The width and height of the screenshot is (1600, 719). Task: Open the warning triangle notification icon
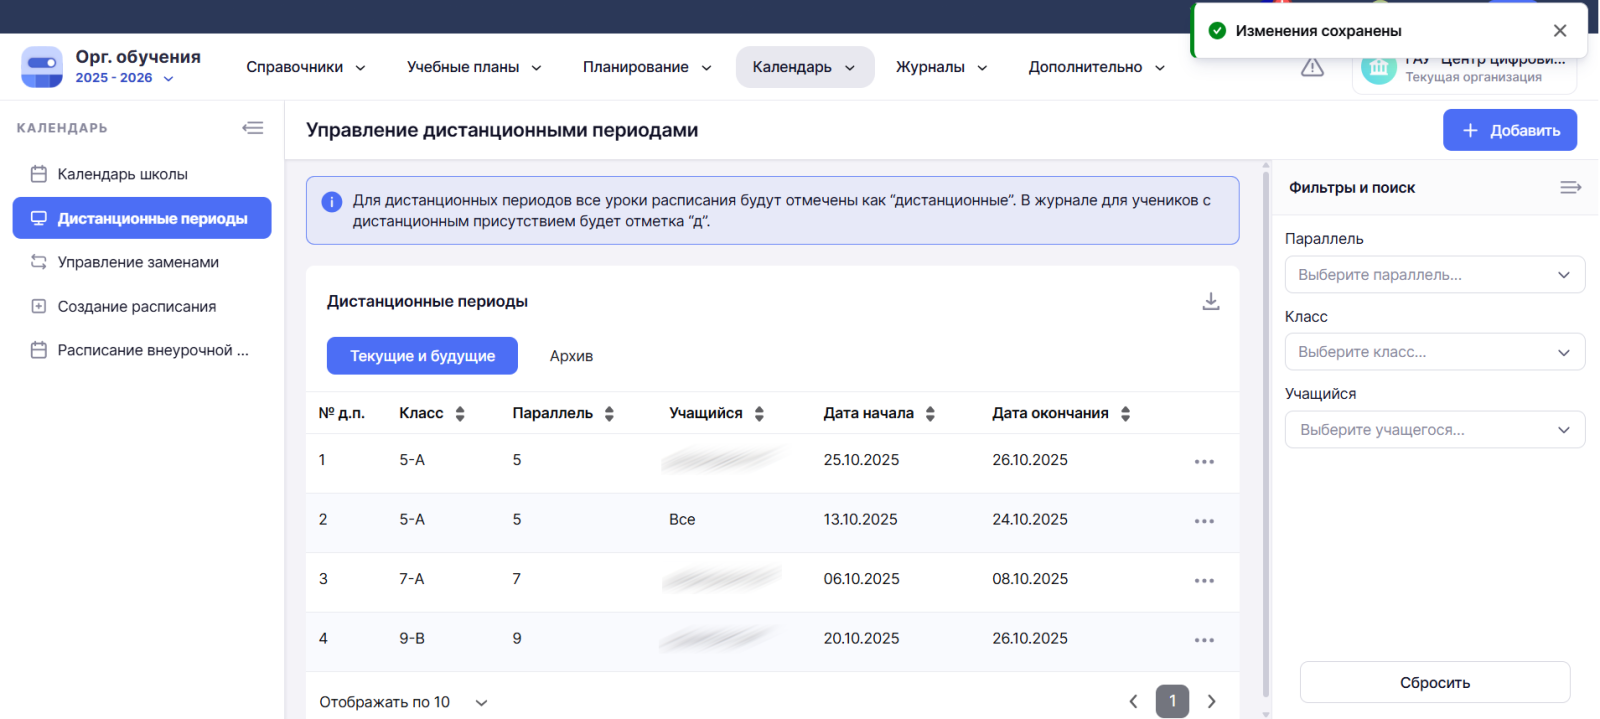pyautogui.click(x=1312, y=67)
